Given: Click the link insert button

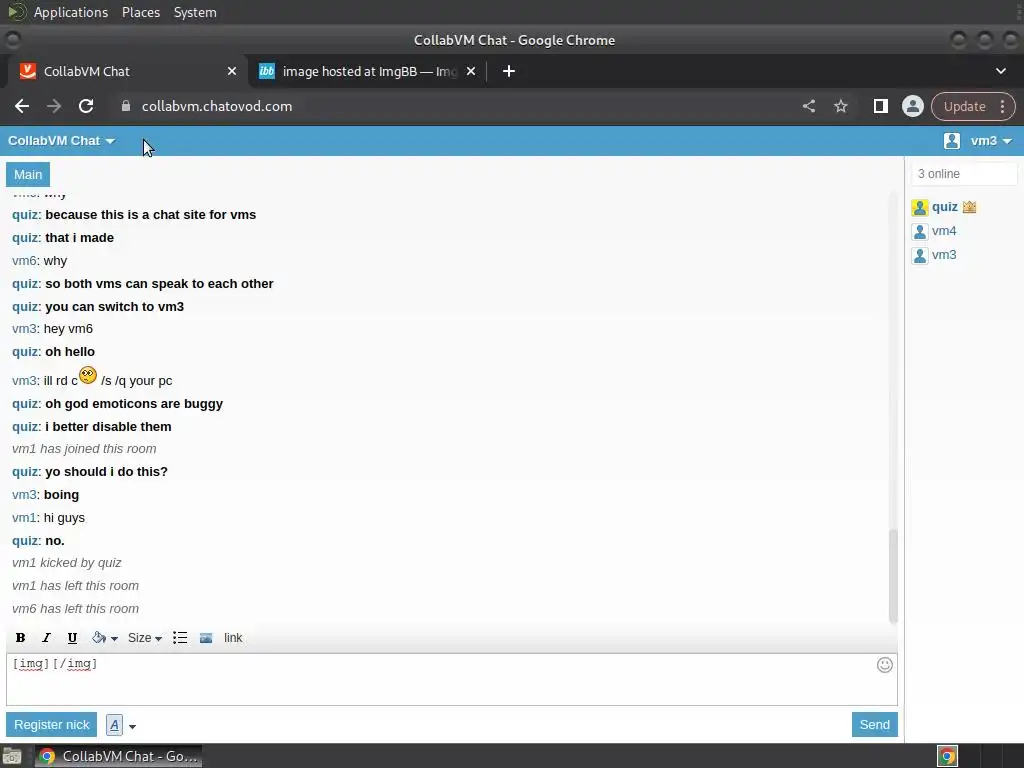Looking at the screenshot, I should tap(233, 637).
